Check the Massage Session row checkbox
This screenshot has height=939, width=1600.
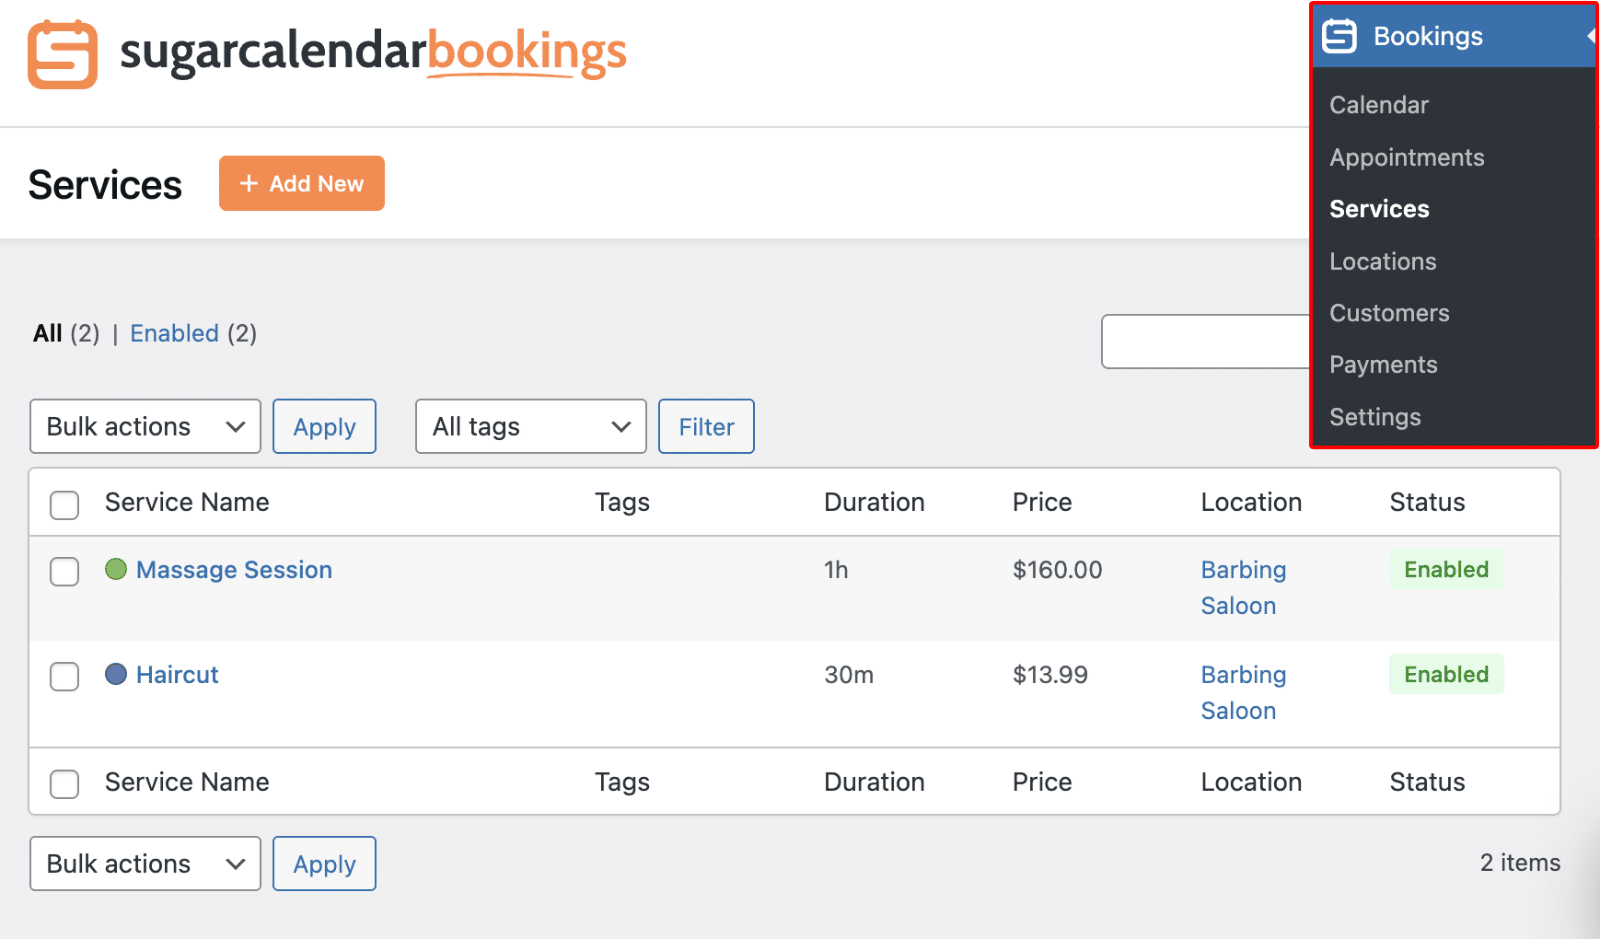(x=63, y=571)
